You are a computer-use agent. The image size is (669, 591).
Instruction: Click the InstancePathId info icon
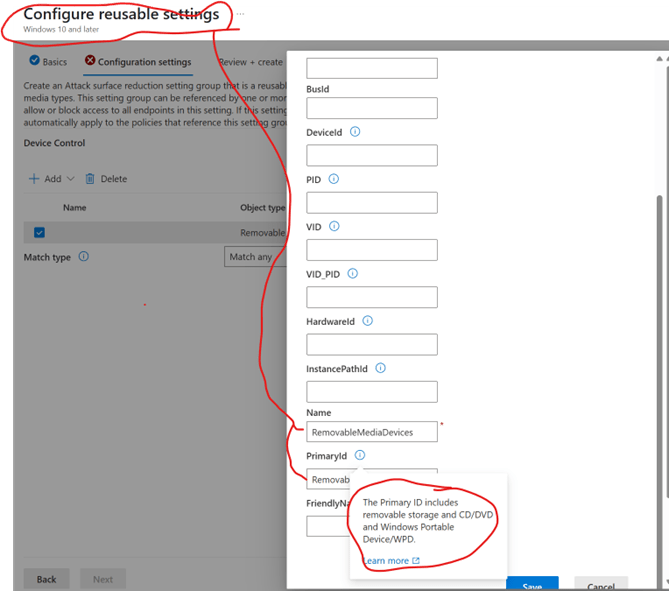pyautogui.click(x=380, y=368)
